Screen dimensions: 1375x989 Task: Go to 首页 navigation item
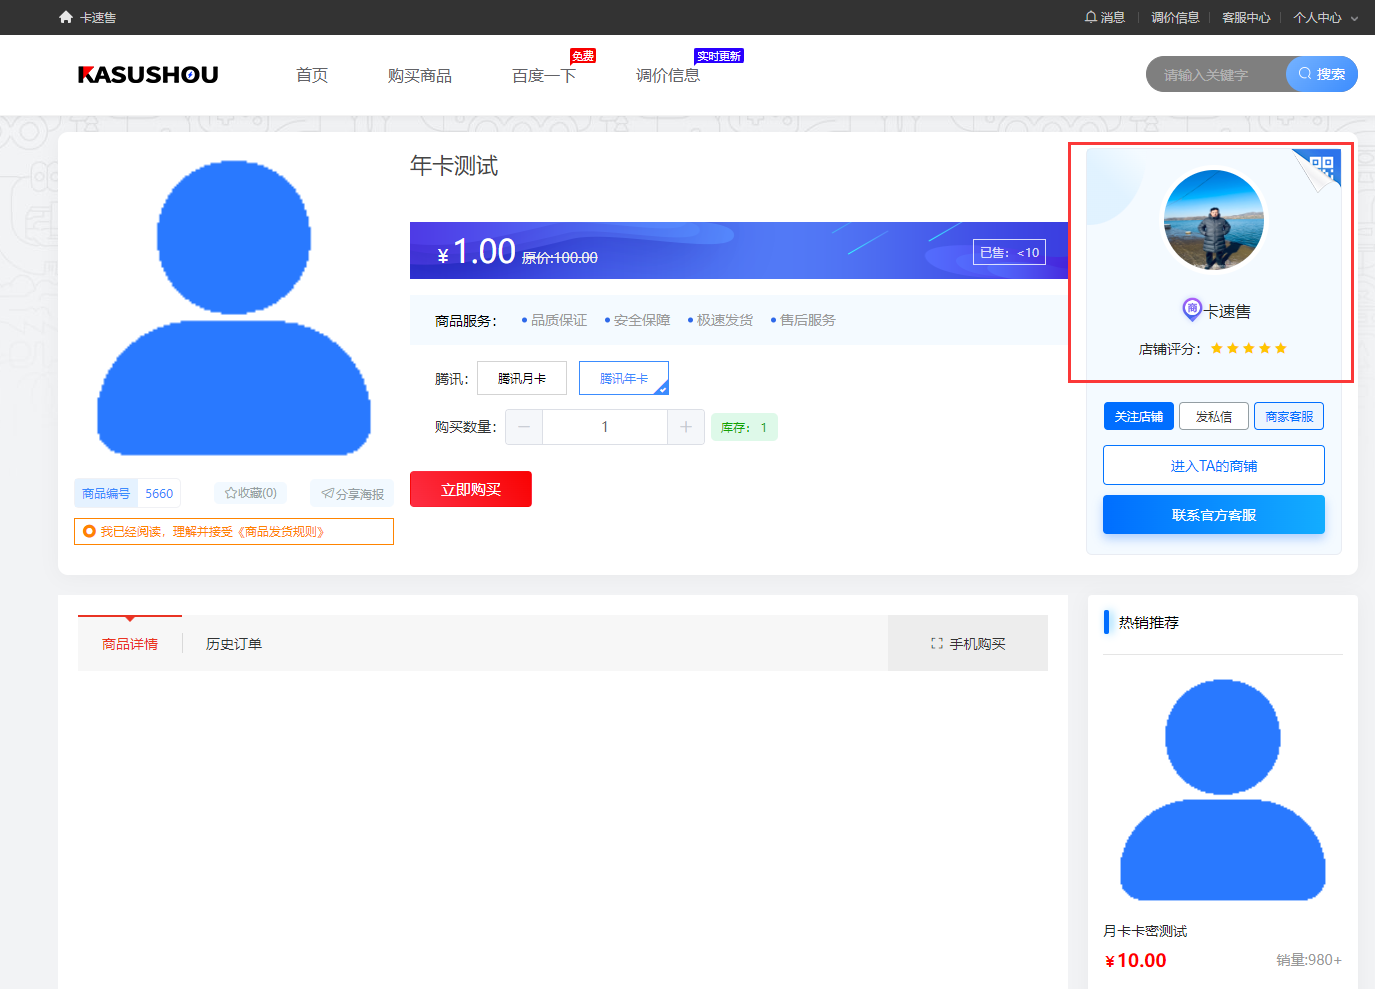[x=312, y=75]
